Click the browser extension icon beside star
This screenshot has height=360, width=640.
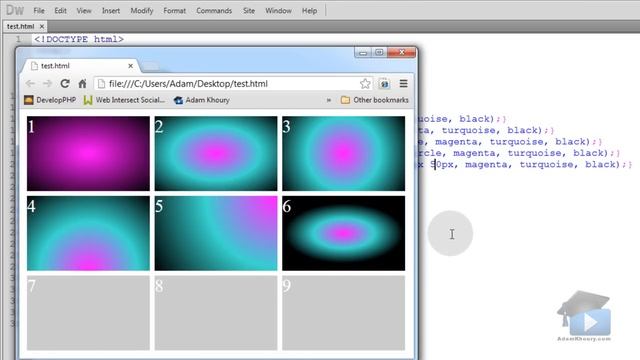(384, 84)
